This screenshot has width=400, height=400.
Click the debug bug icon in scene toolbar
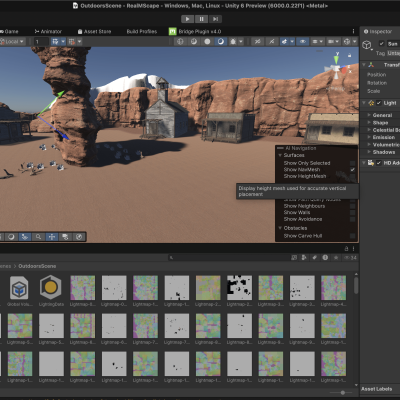[233, 42]
